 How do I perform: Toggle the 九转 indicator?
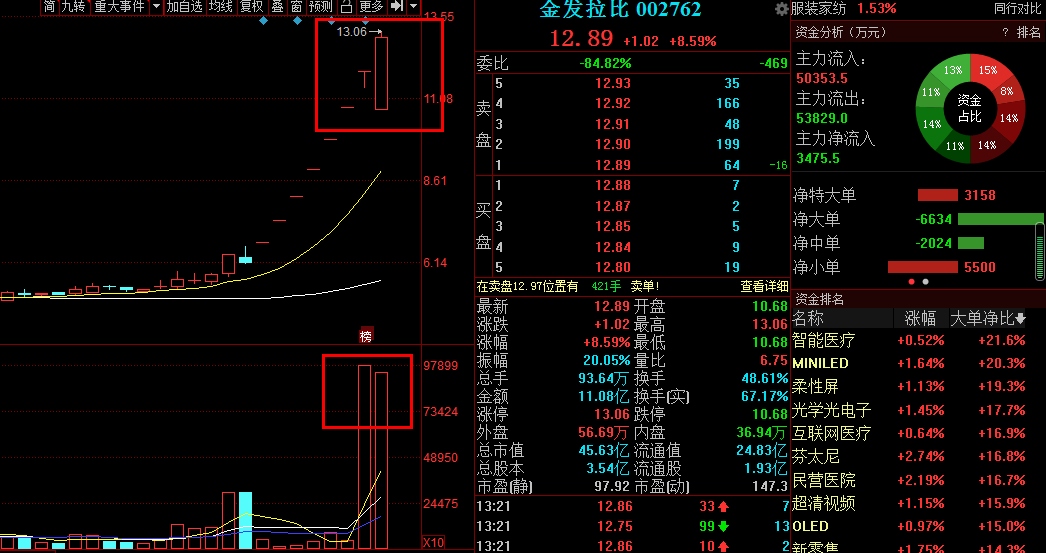(x=73, y=7)
